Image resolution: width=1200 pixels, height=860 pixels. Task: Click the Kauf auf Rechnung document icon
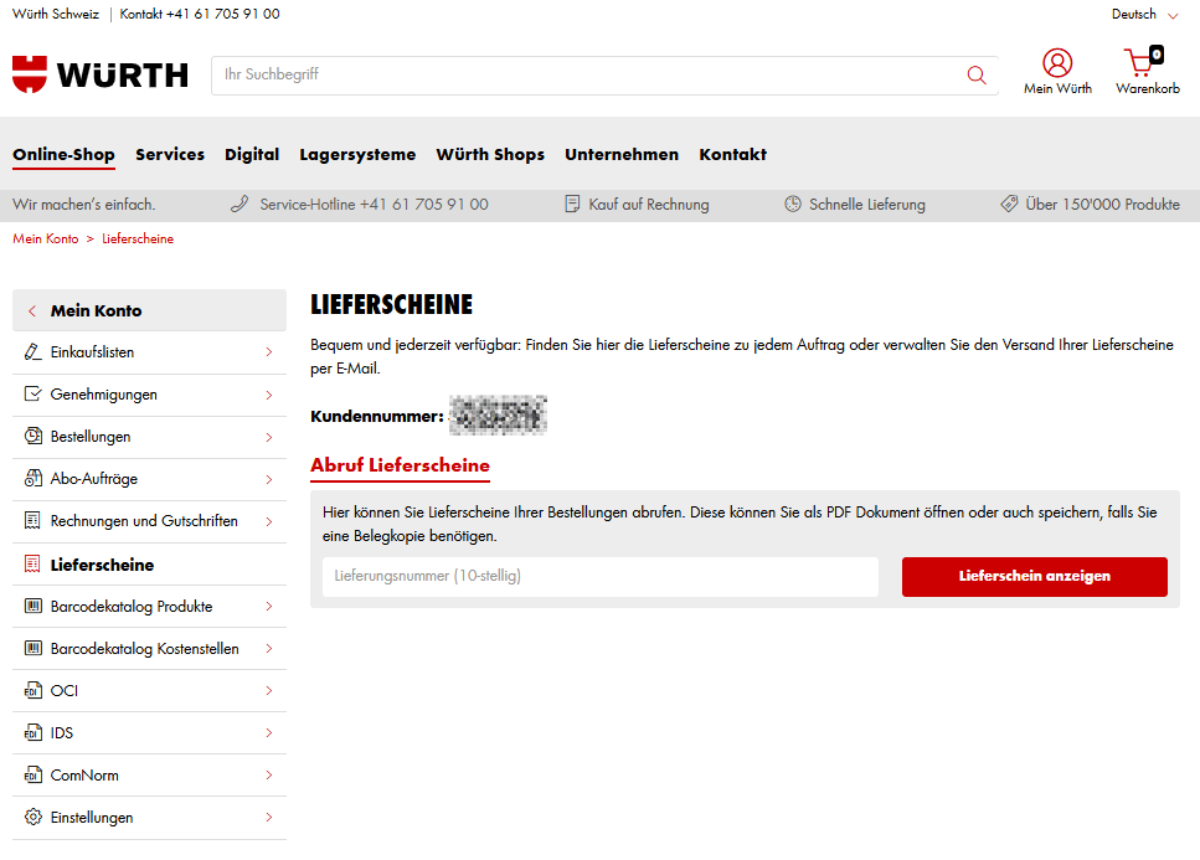(x=572, y=204)
